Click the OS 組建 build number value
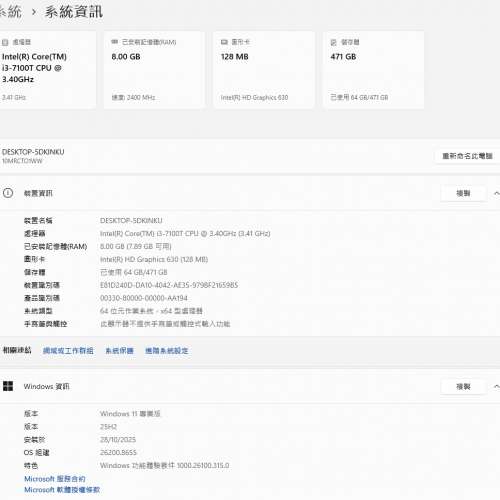 coord(118,453)
